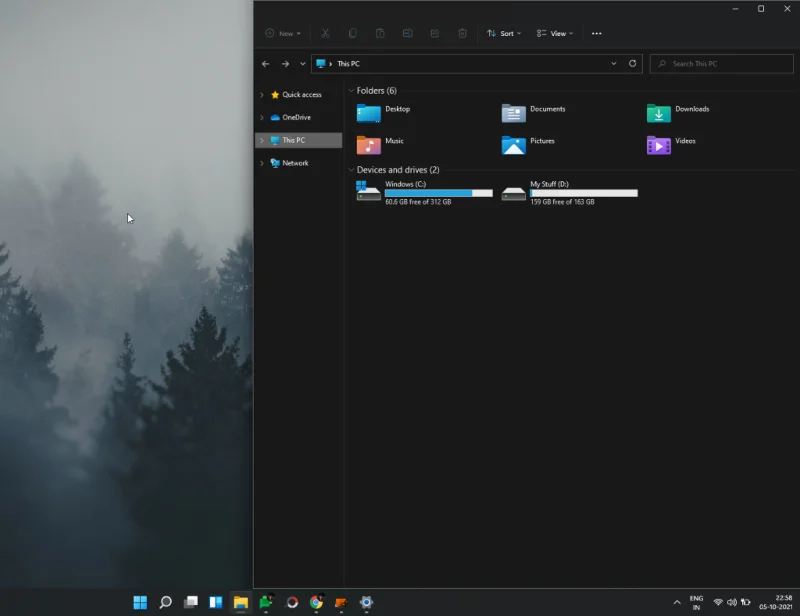Select OneDrive in the sidebar
This screenshot has height=616, width=800.
point(294,117)
